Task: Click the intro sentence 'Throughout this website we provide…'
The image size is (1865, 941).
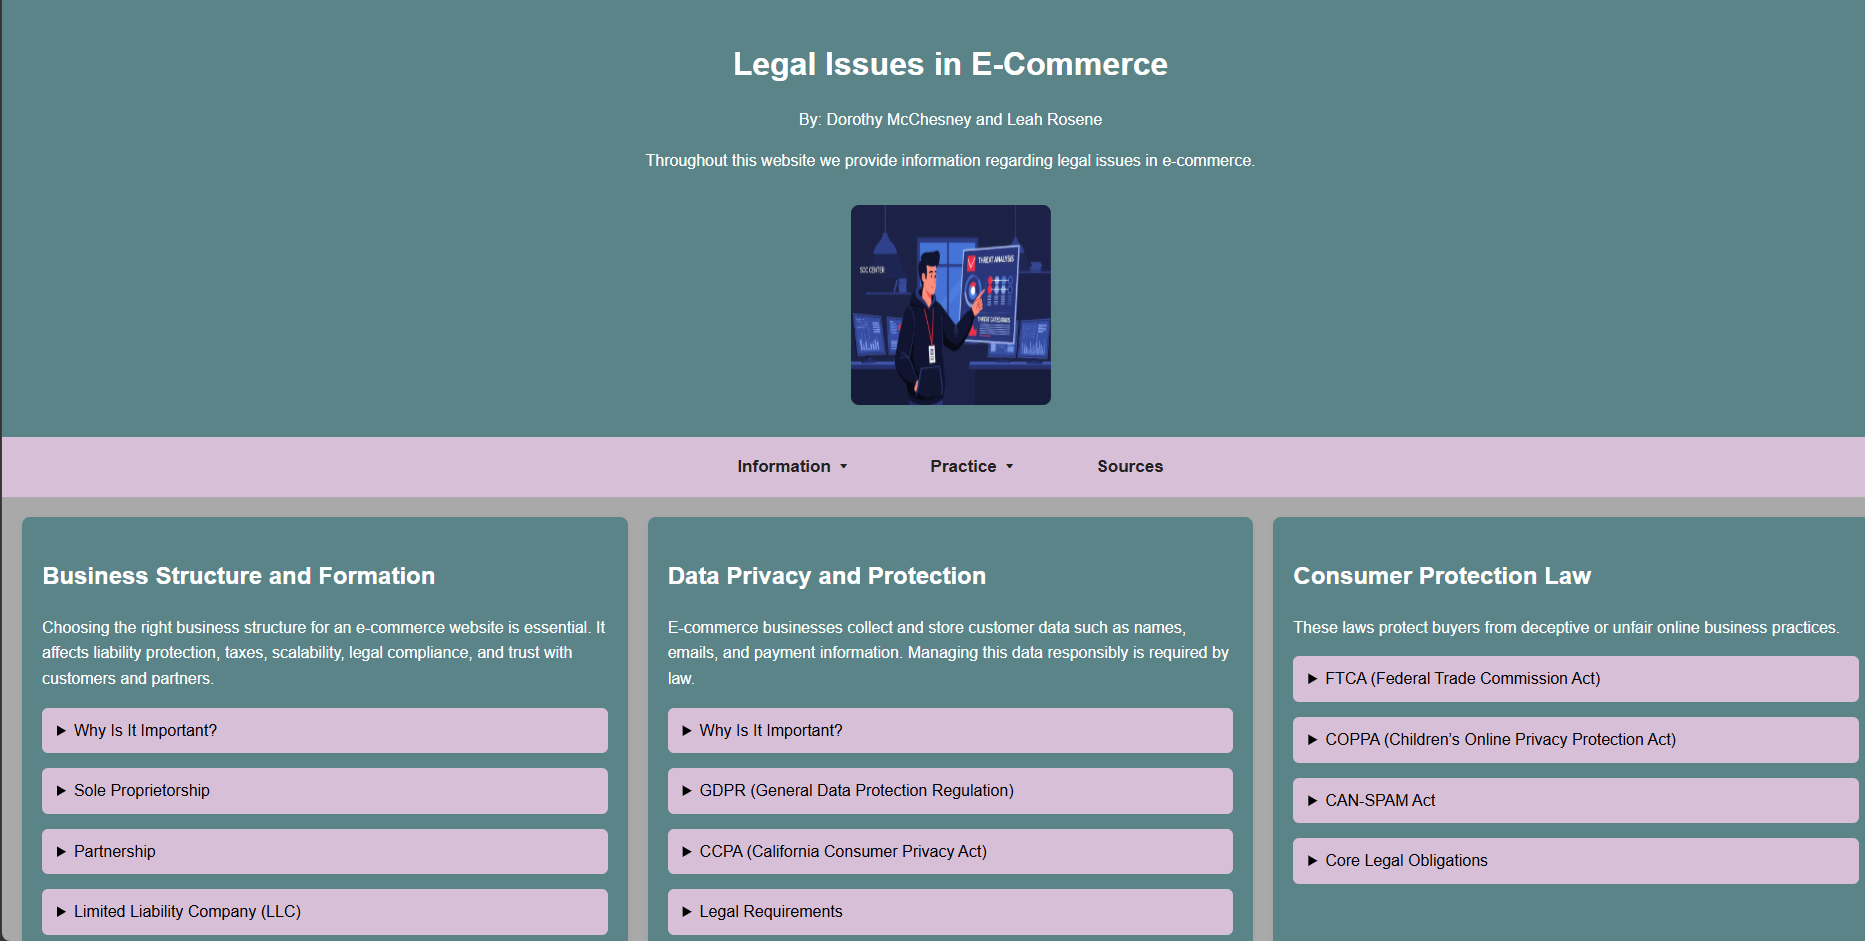Action: tap(950, 160)
